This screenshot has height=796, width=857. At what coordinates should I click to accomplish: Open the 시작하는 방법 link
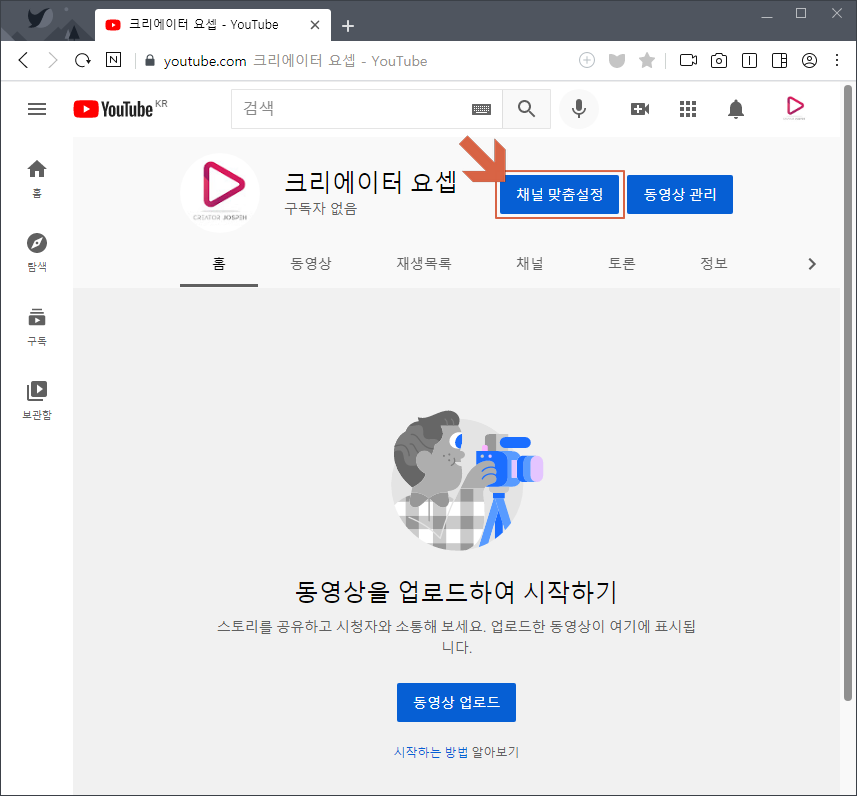coord(431,752)
